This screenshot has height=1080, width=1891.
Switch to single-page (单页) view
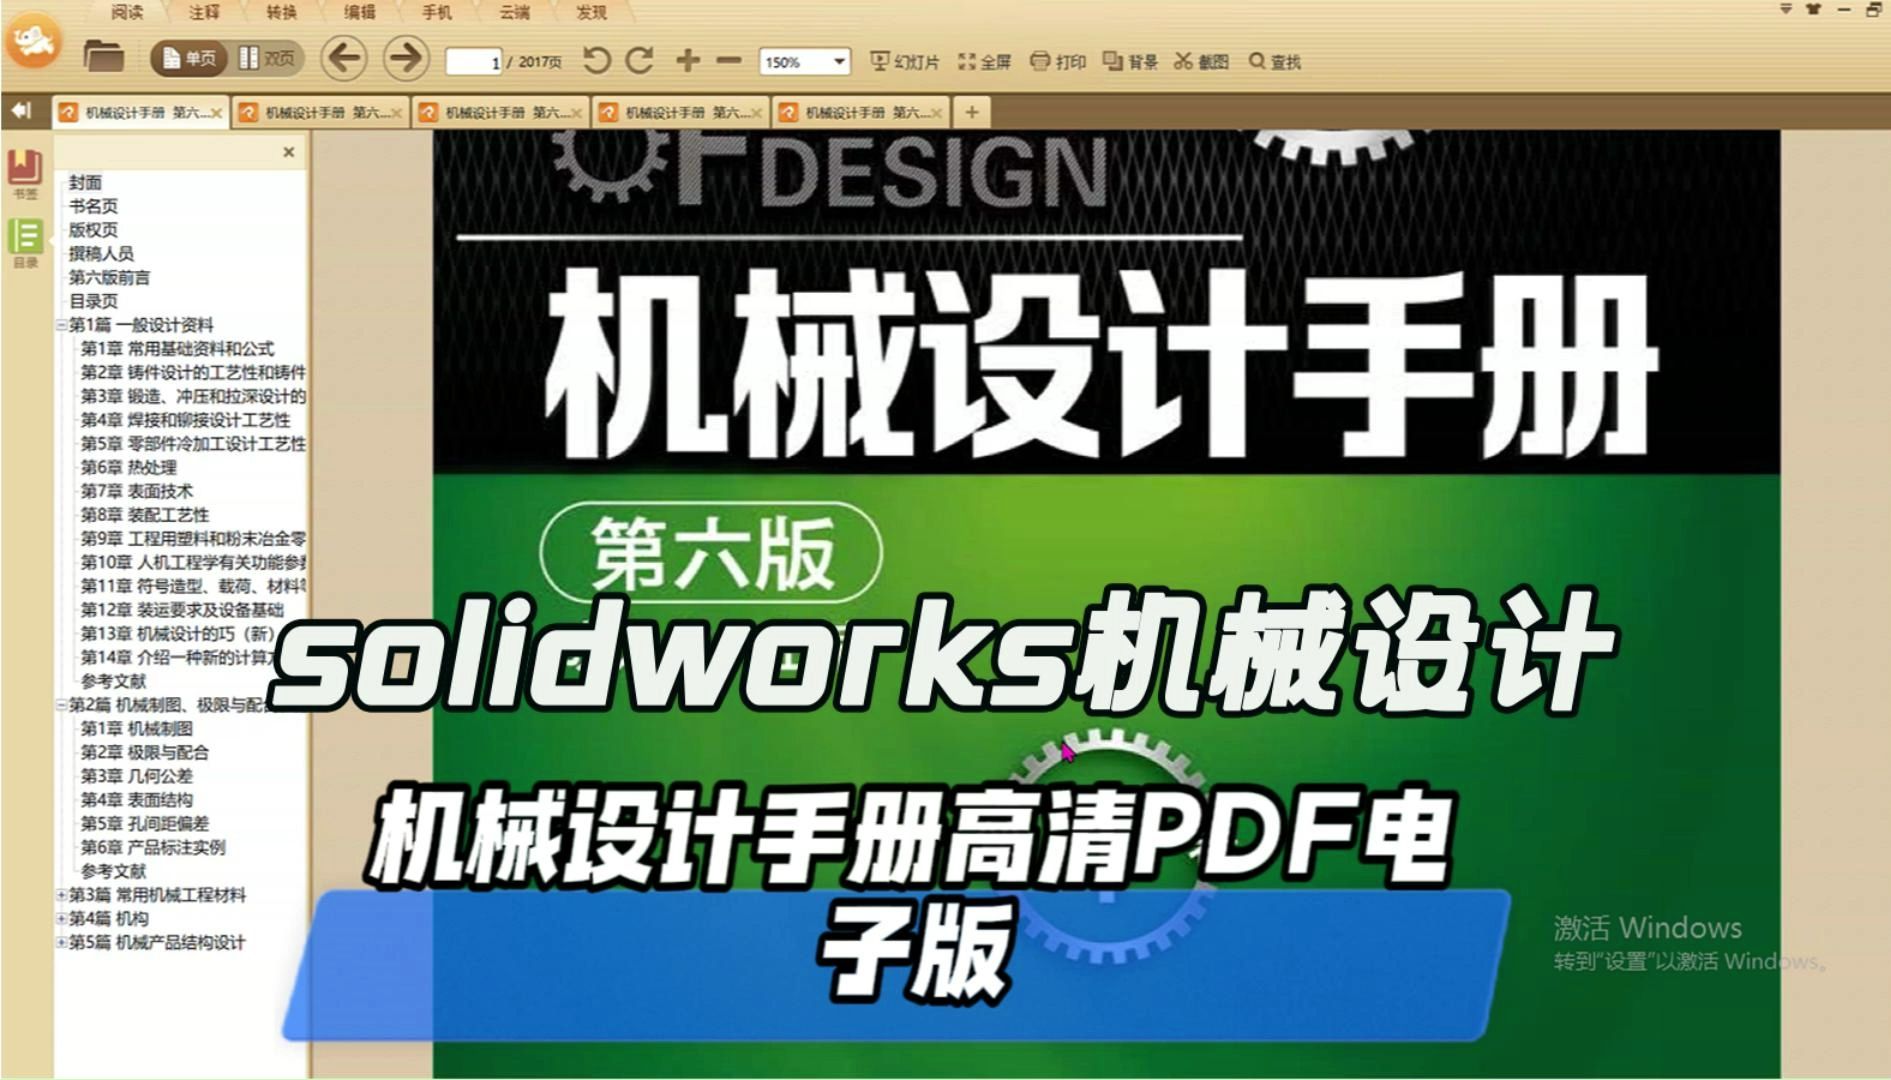189,59
